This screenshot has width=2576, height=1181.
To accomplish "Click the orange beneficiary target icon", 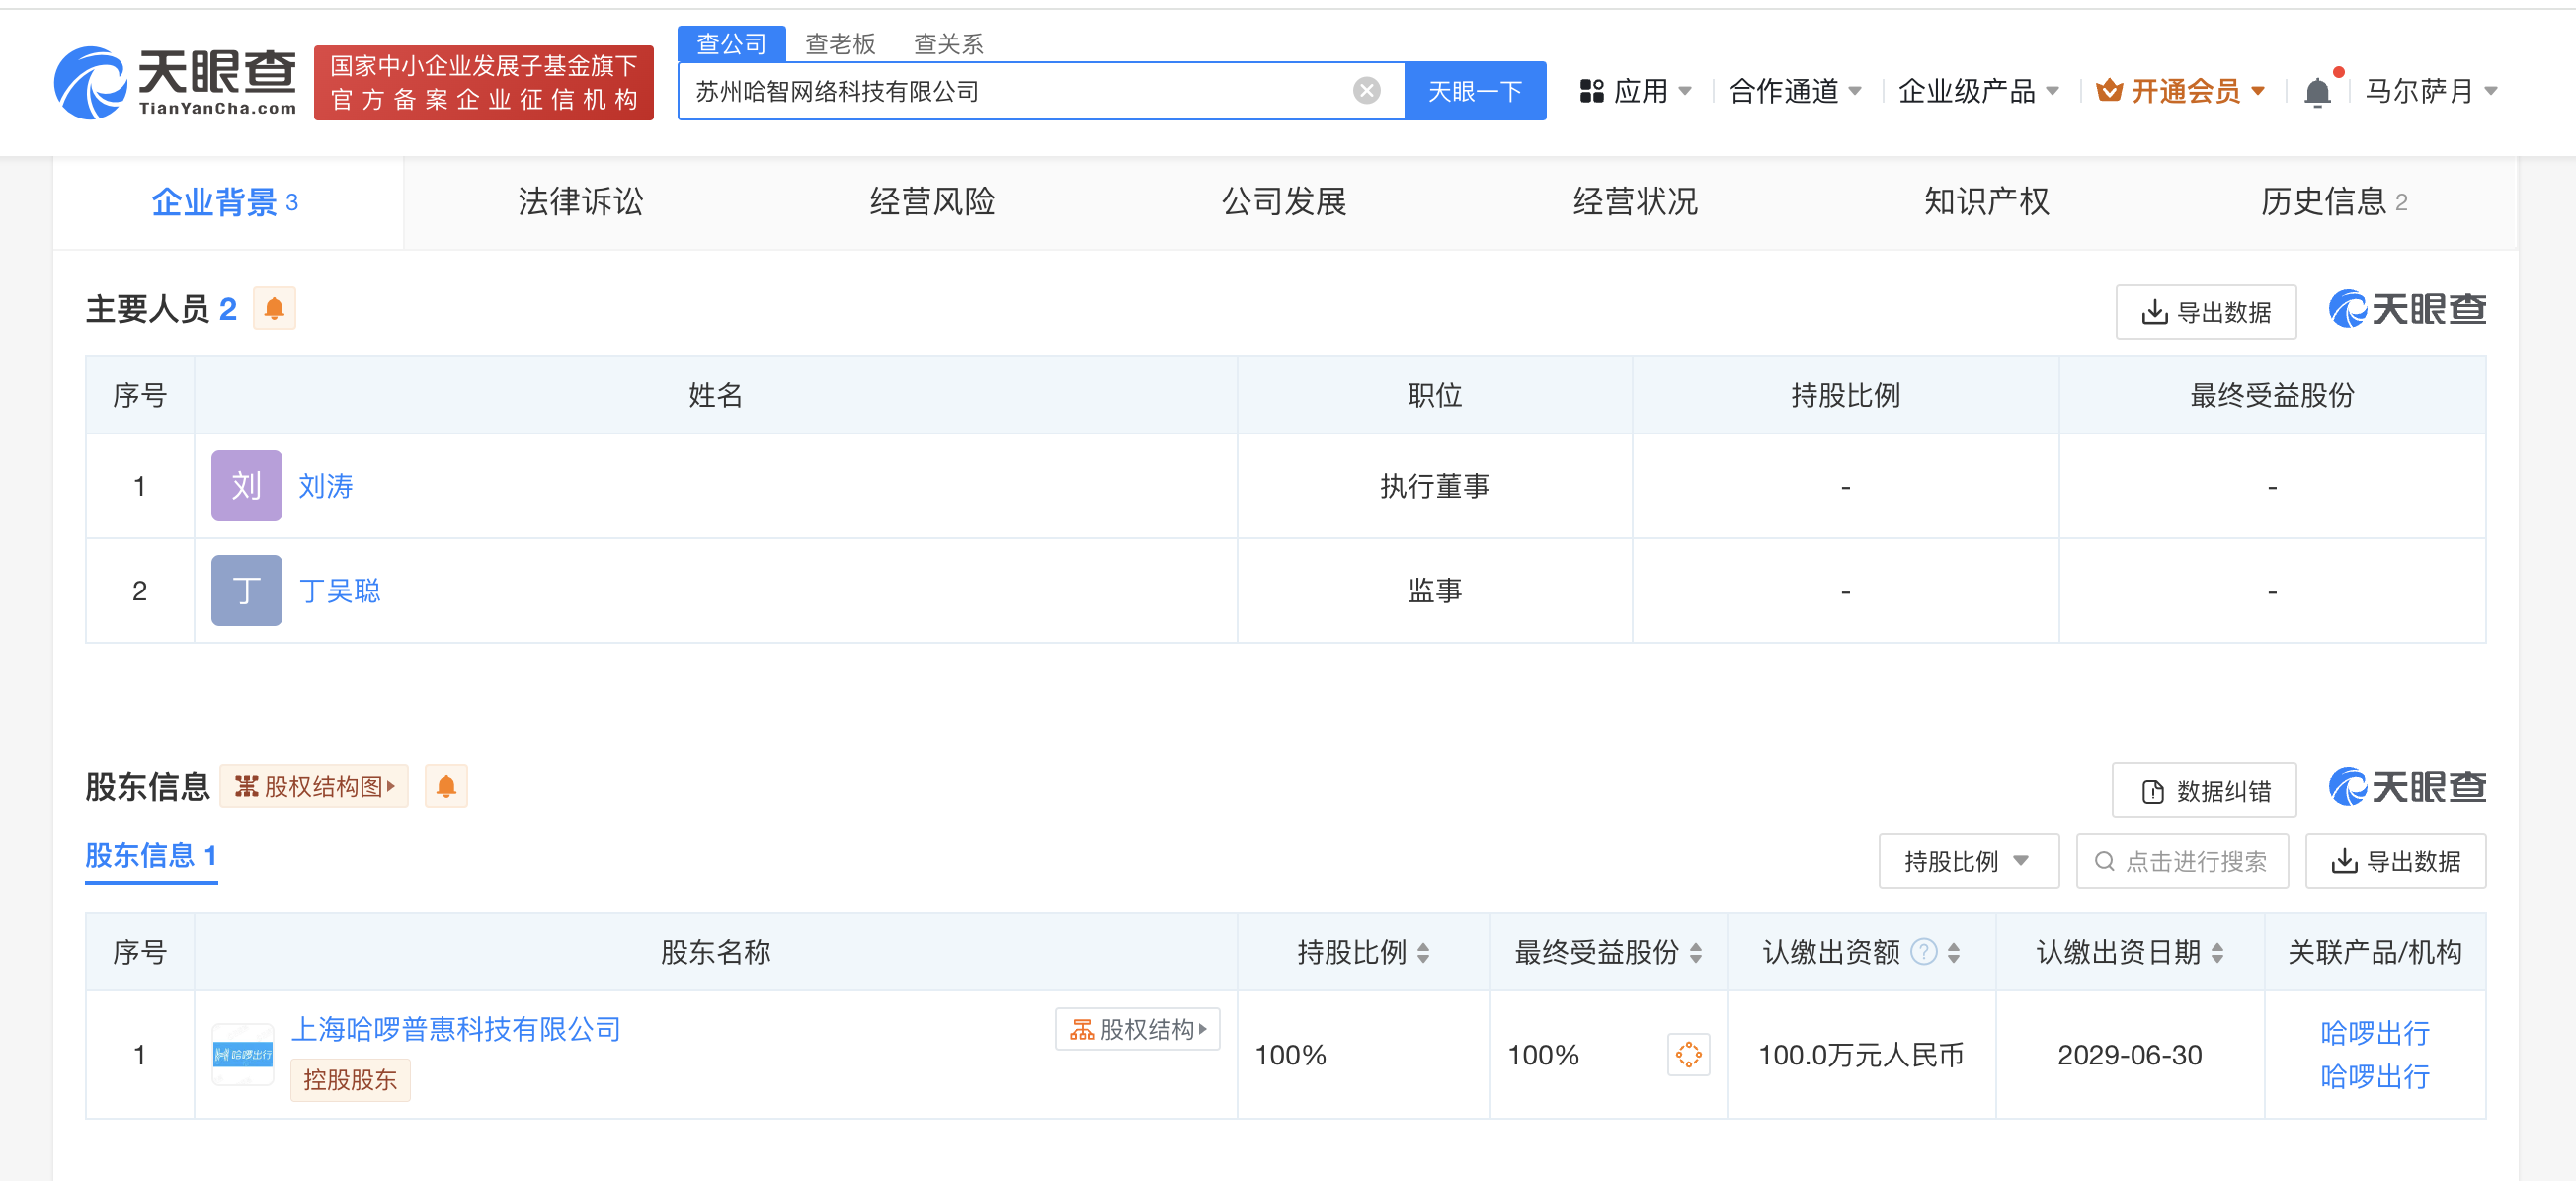I will 1688,1054.
